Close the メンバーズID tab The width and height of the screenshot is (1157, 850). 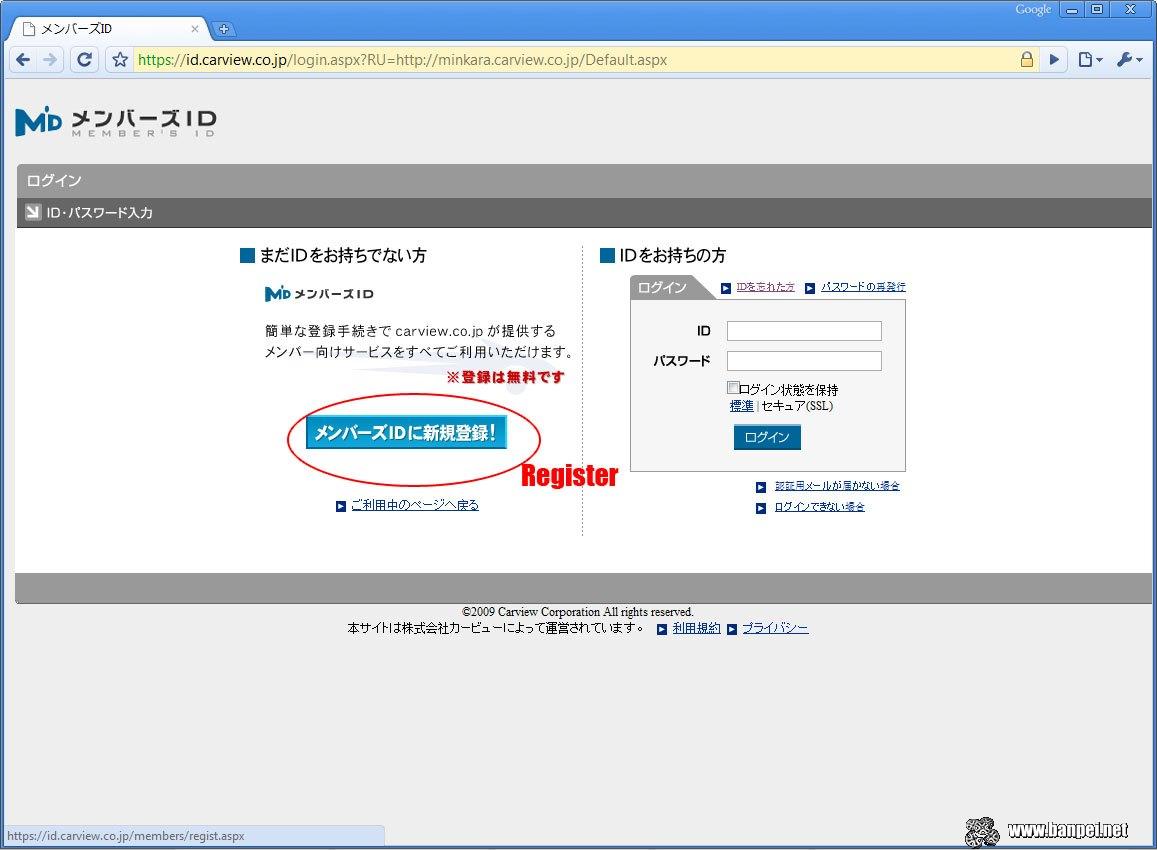(195, 30)
